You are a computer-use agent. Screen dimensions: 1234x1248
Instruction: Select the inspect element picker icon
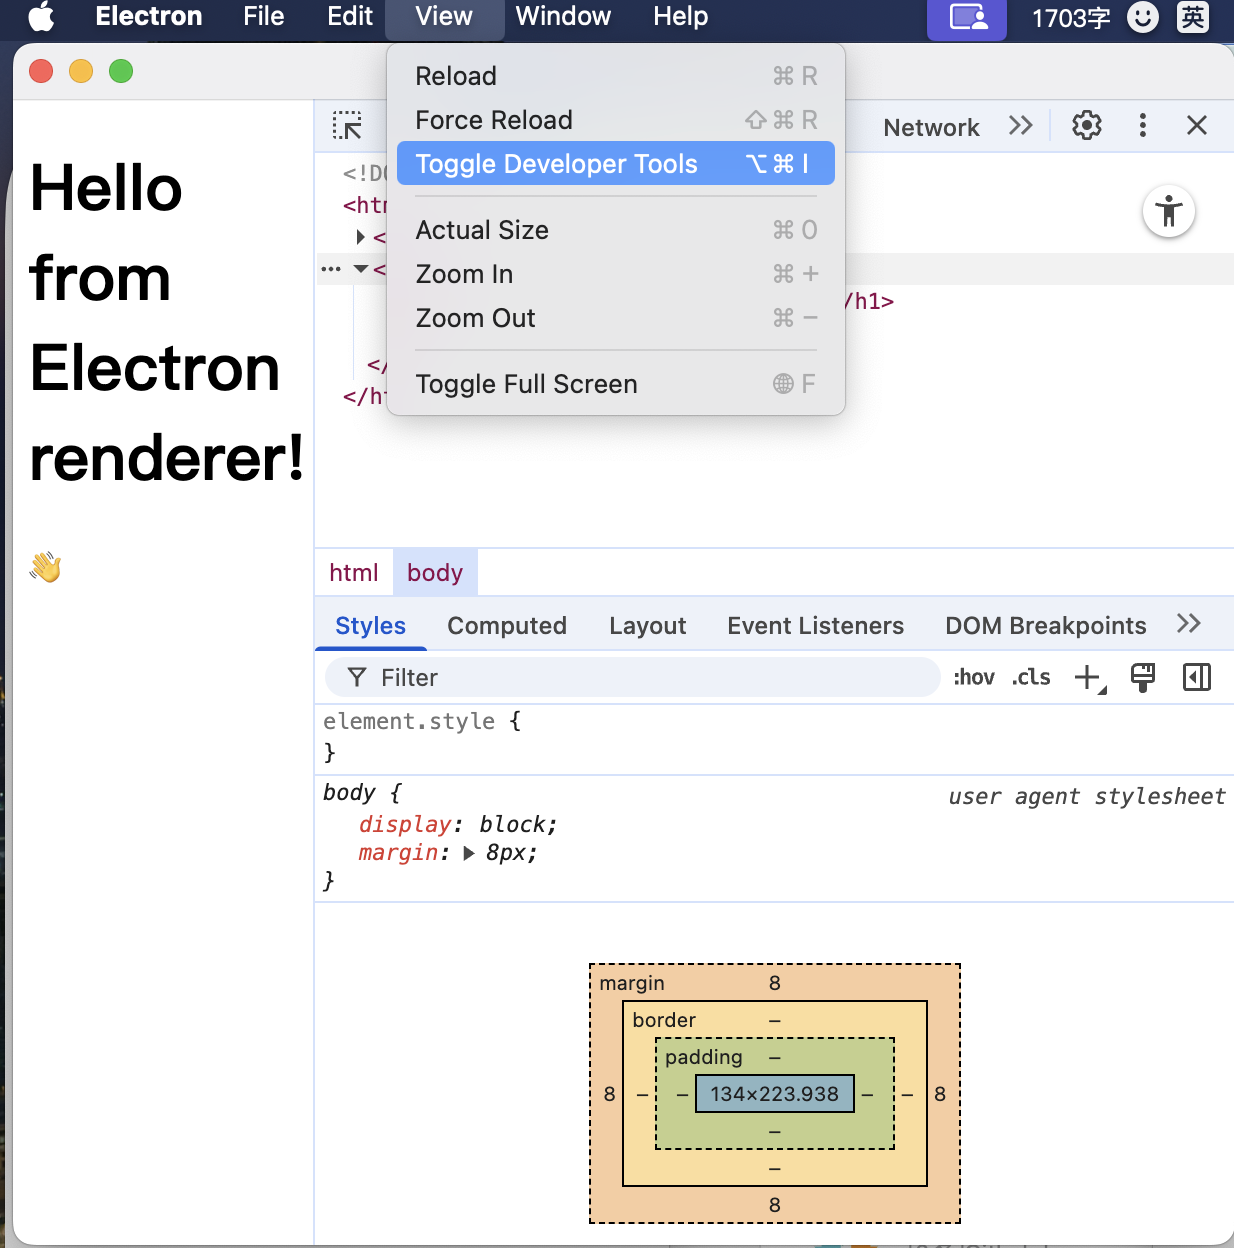point(347,126)
